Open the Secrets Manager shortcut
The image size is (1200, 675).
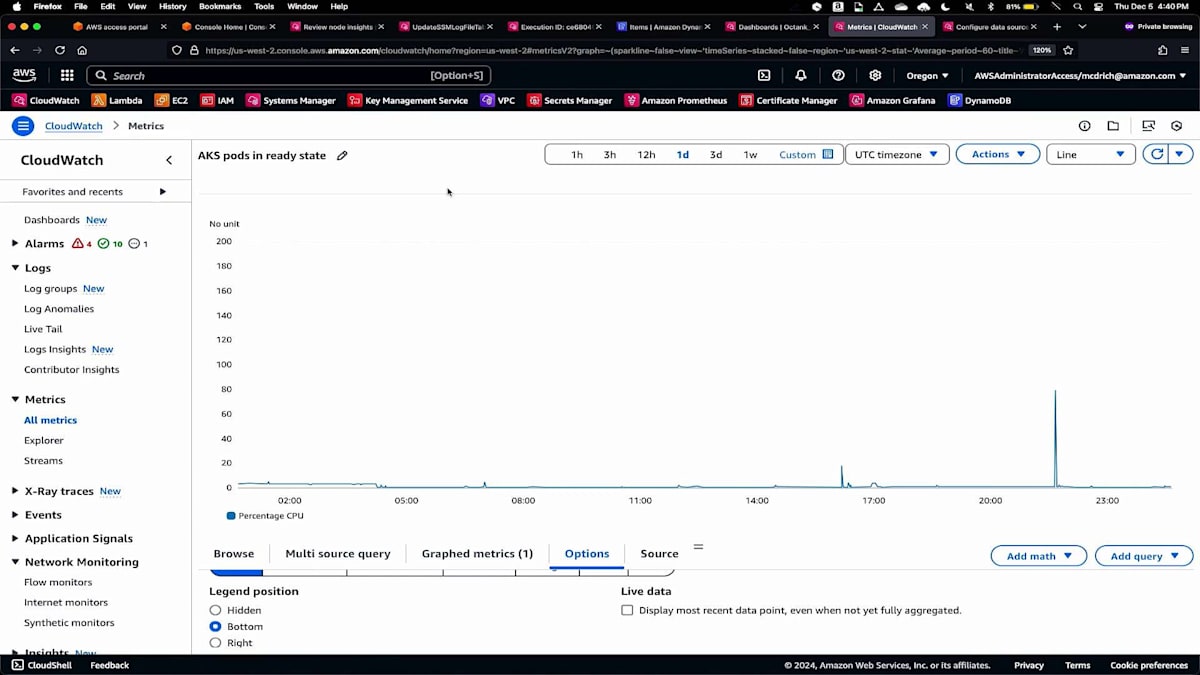click(570, 100)
